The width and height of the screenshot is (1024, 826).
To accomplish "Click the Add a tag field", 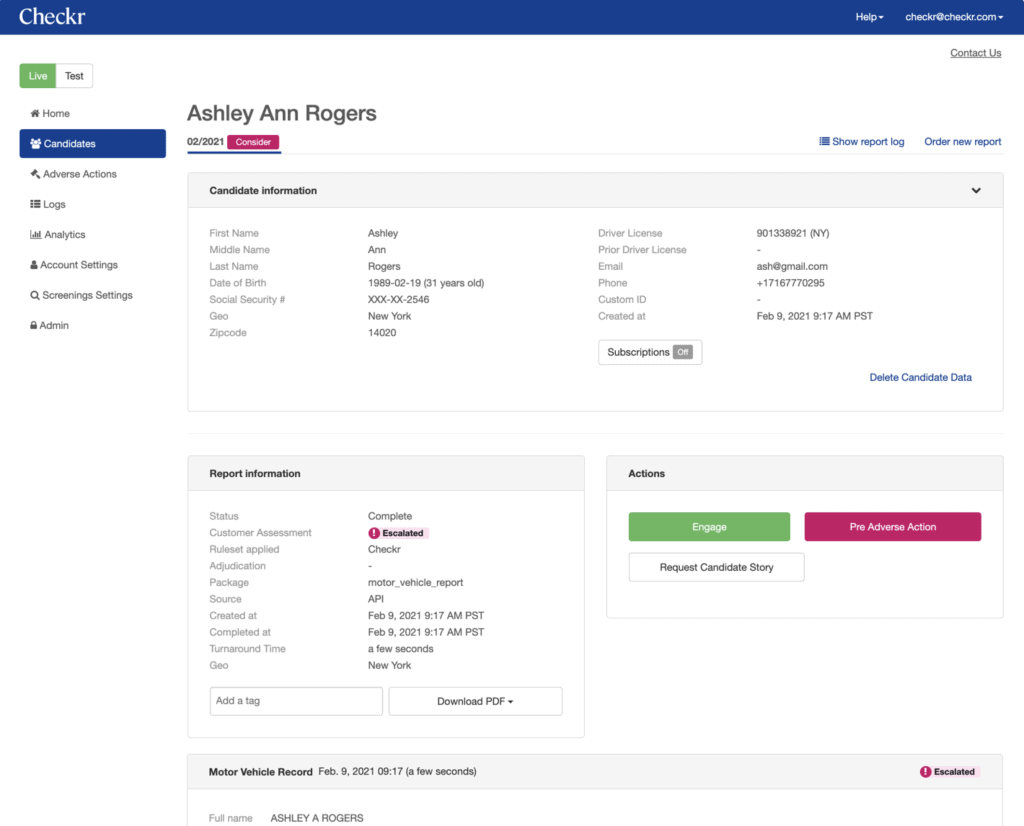I will [296, 701].
